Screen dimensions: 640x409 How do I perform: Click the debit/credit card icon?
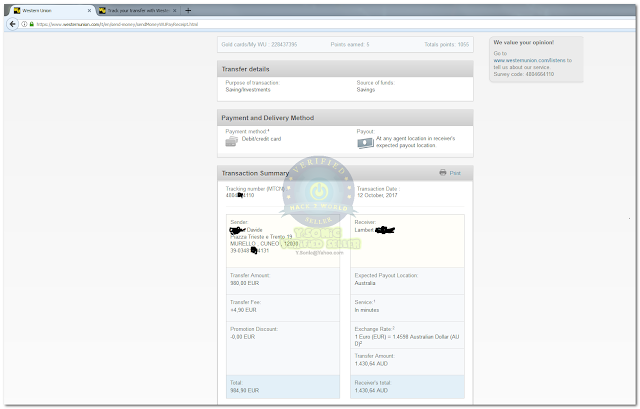click(231, 141)
